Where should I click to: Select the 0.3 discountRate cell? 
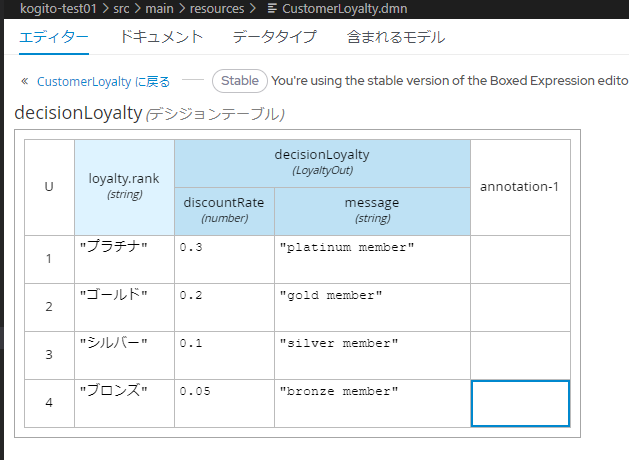click(x=224, y=259)
